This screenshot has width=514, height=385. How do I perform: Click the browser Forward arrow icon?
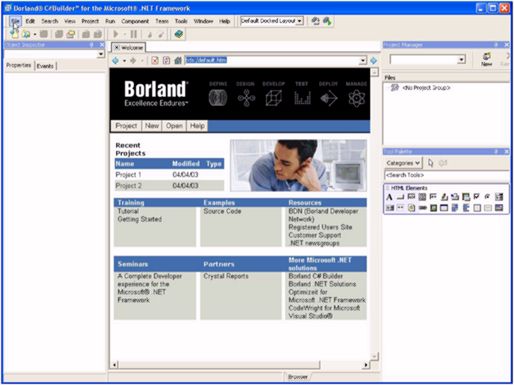[133, 60]
